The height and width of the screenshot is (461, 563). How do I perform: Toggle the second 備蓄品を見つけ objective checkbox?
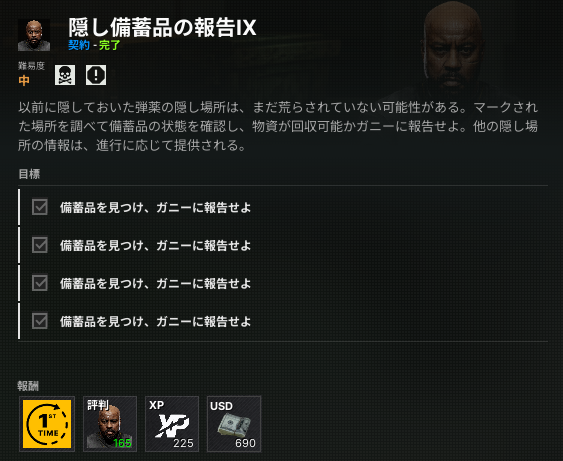pos(39,245)
